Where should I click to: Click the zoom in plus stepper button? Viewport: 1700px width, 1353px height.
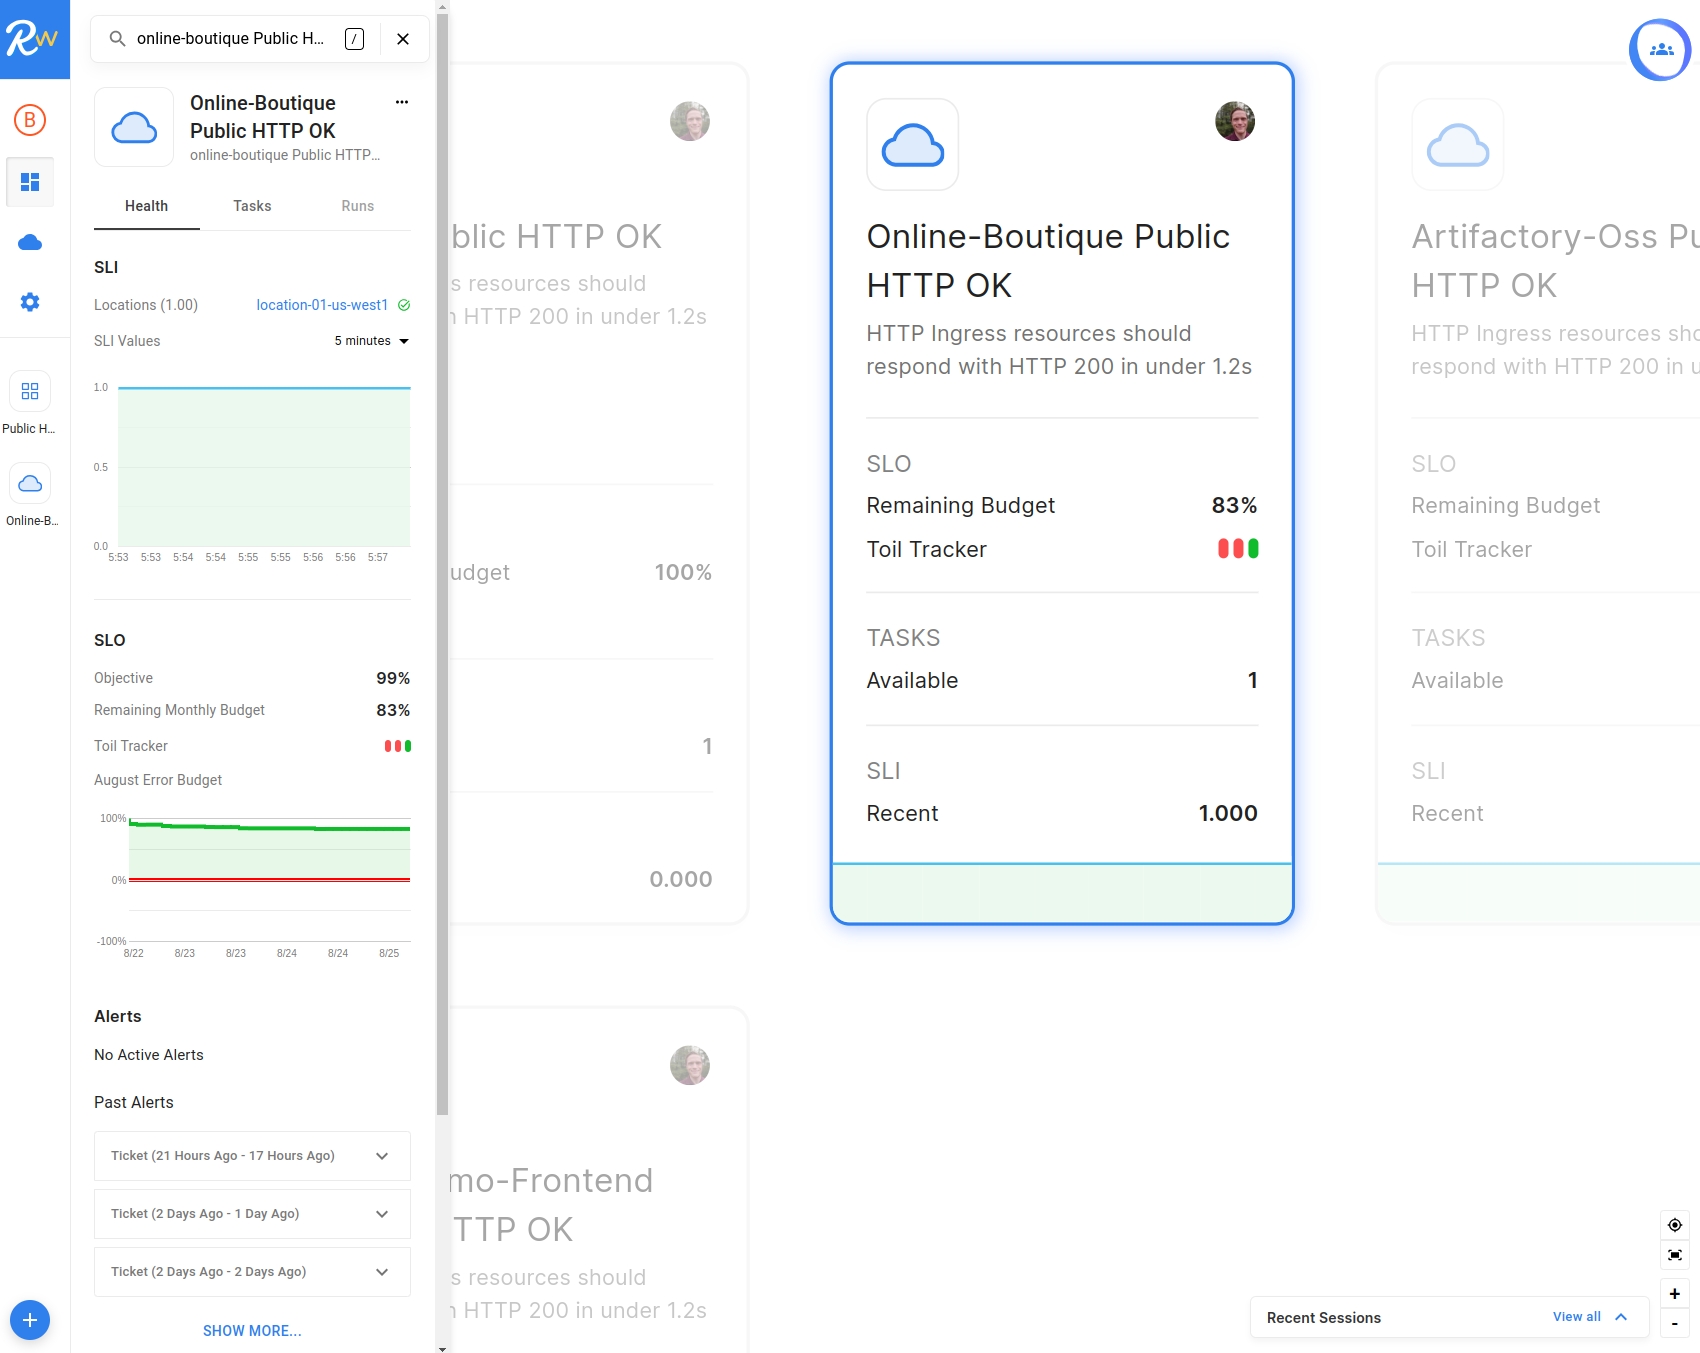(1675, 1294)
